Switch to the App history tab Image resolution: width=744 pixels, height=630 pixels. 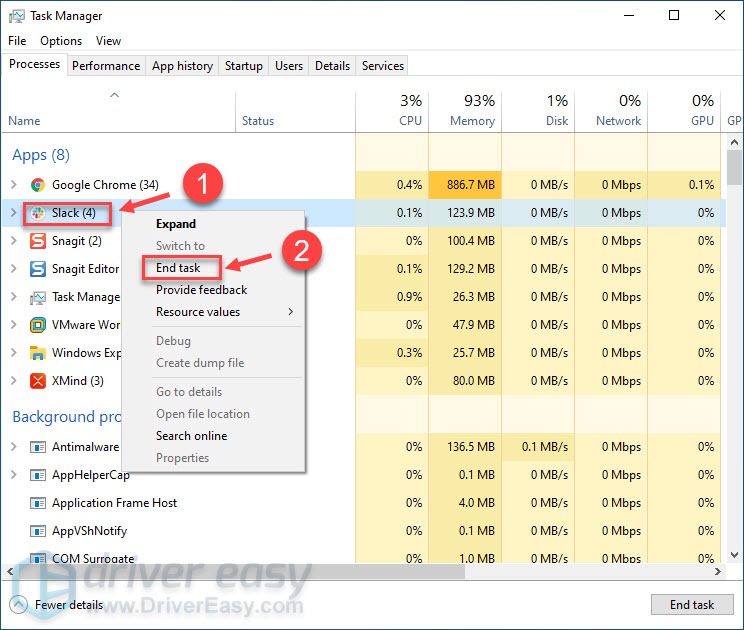pos(182,65)
